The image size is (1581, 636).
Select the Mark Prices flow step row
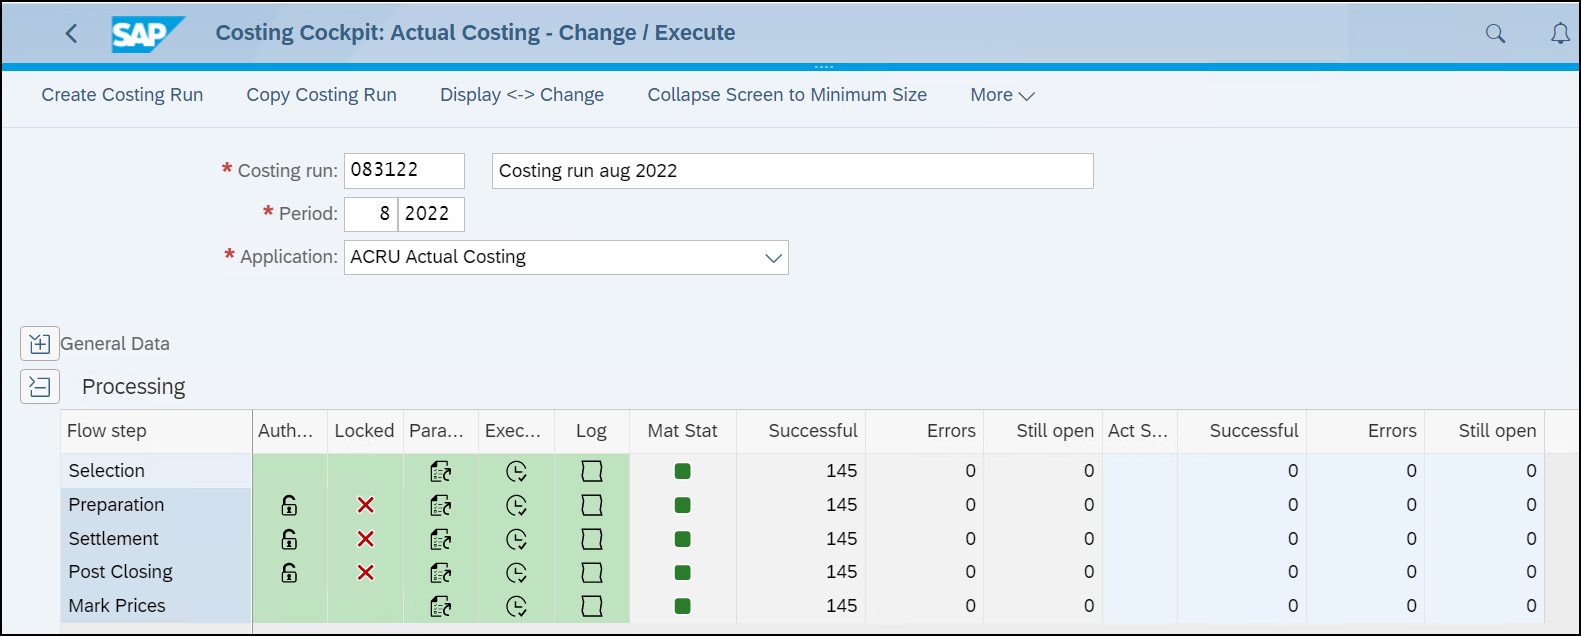[x=156, y=606]
